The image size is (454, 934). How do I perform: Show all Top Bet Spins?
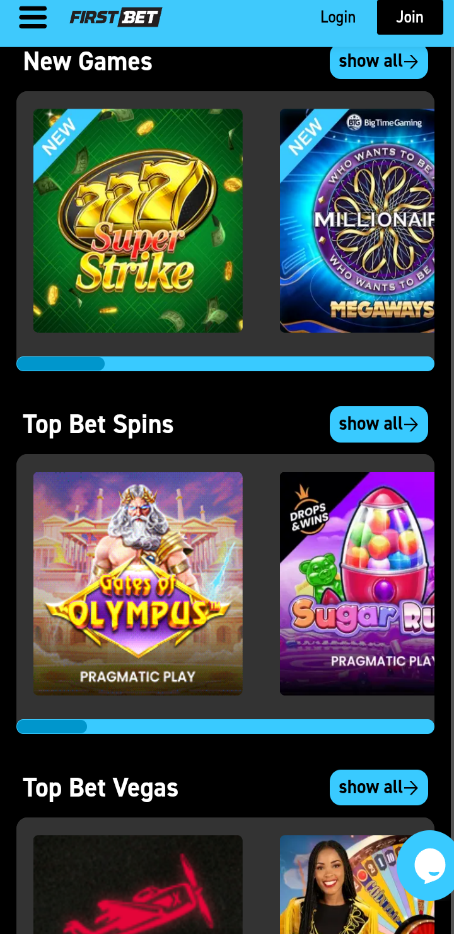tap(379, 424)
